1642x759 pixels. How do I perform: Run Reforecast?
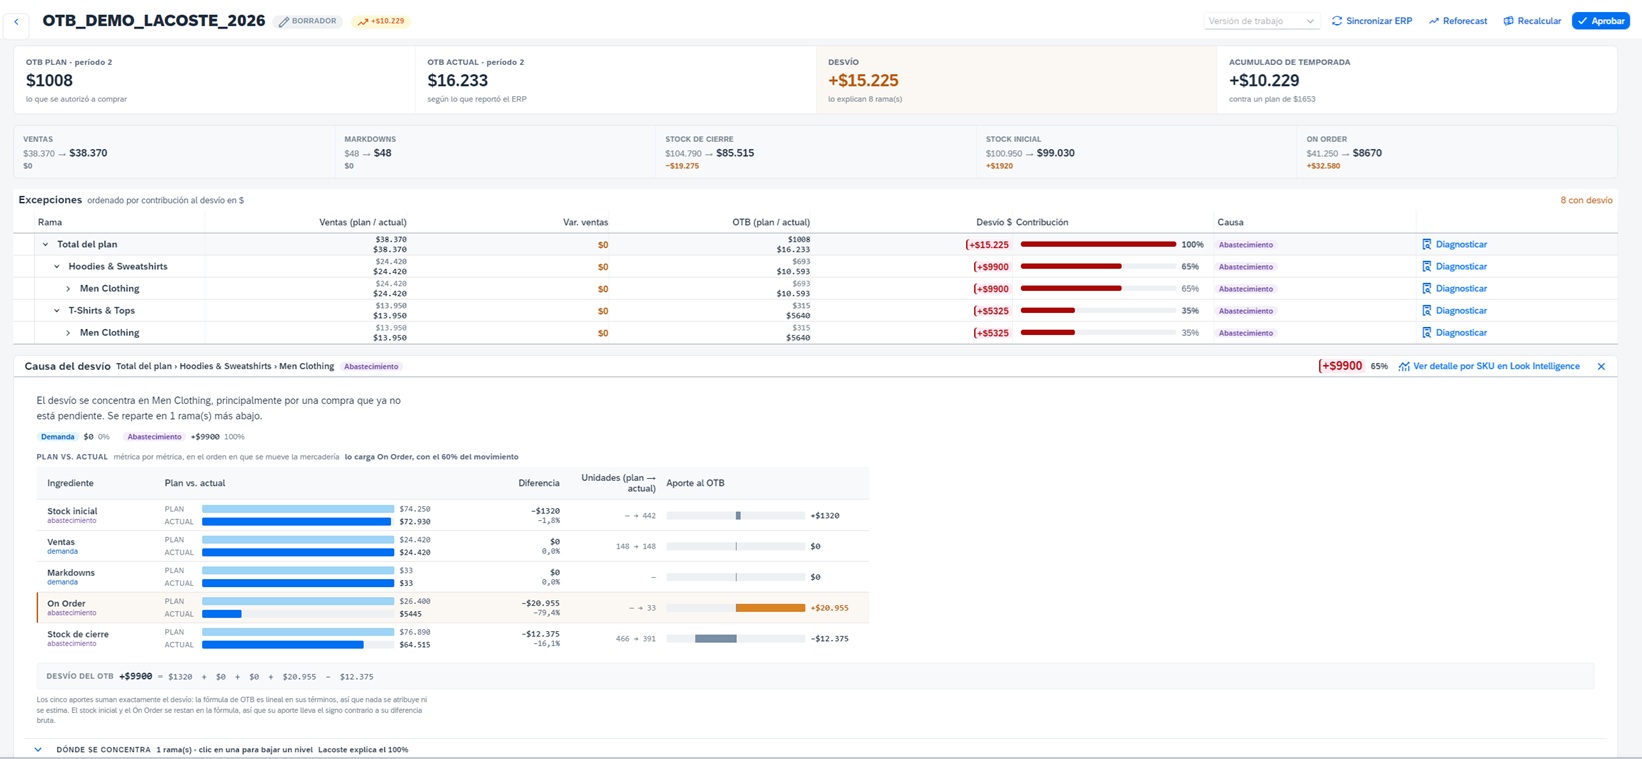[1458, 21]
